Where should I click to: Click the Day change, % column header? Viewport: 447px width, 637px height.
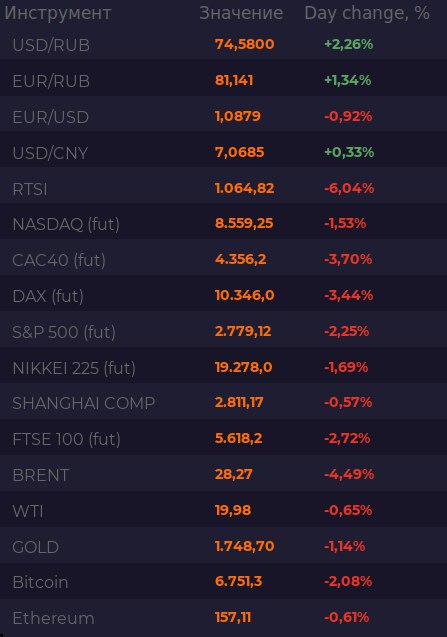coord(367,13)
